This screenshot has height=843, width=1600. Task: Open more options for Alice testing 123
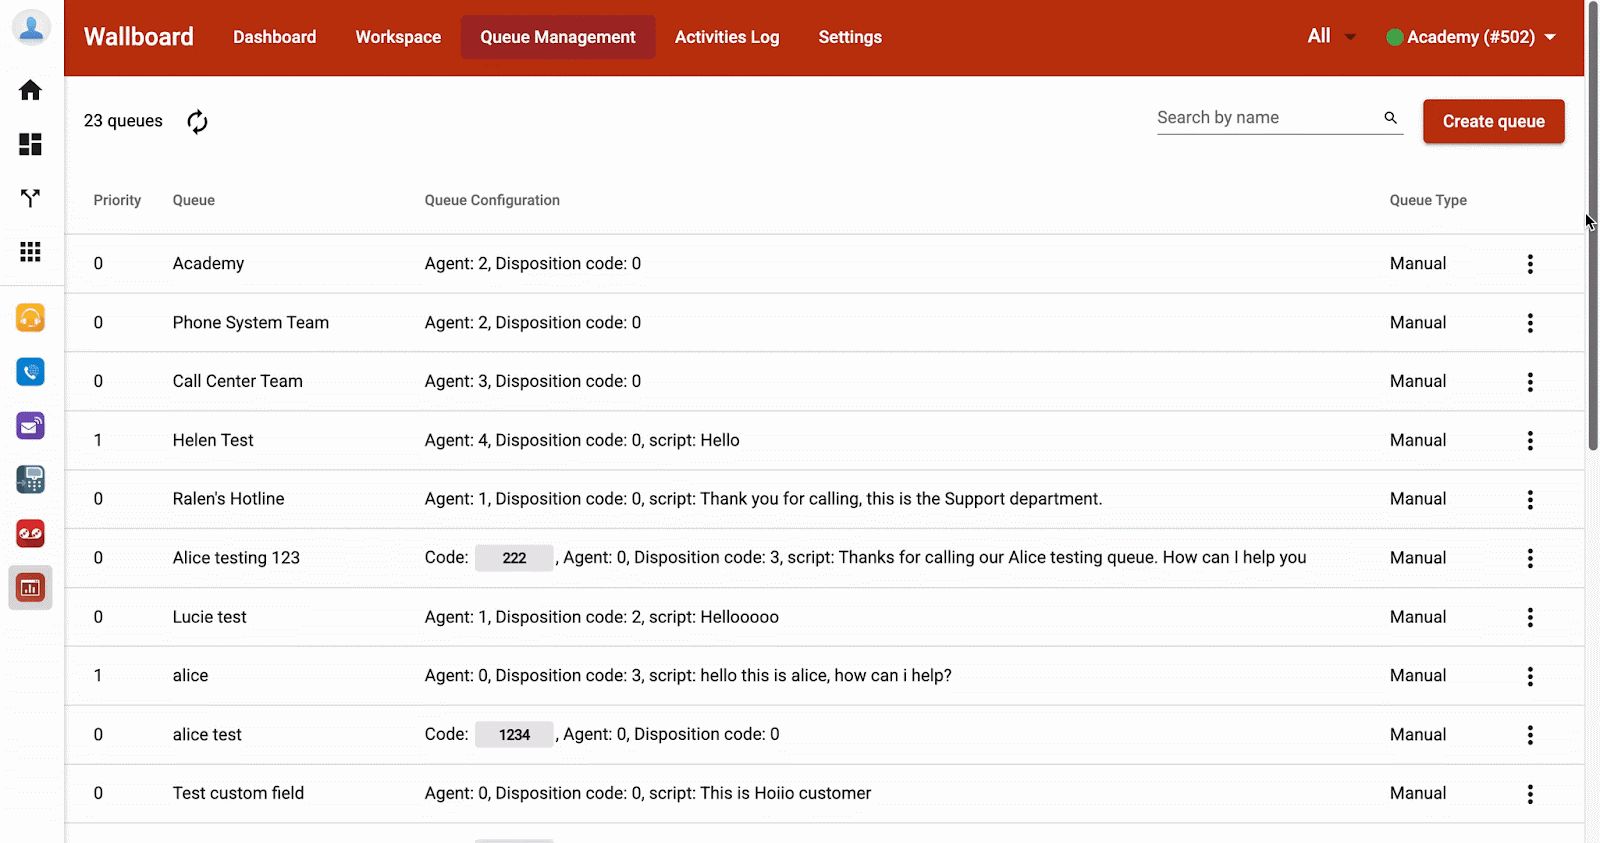pyautogui.click(x=1530, y=558)
